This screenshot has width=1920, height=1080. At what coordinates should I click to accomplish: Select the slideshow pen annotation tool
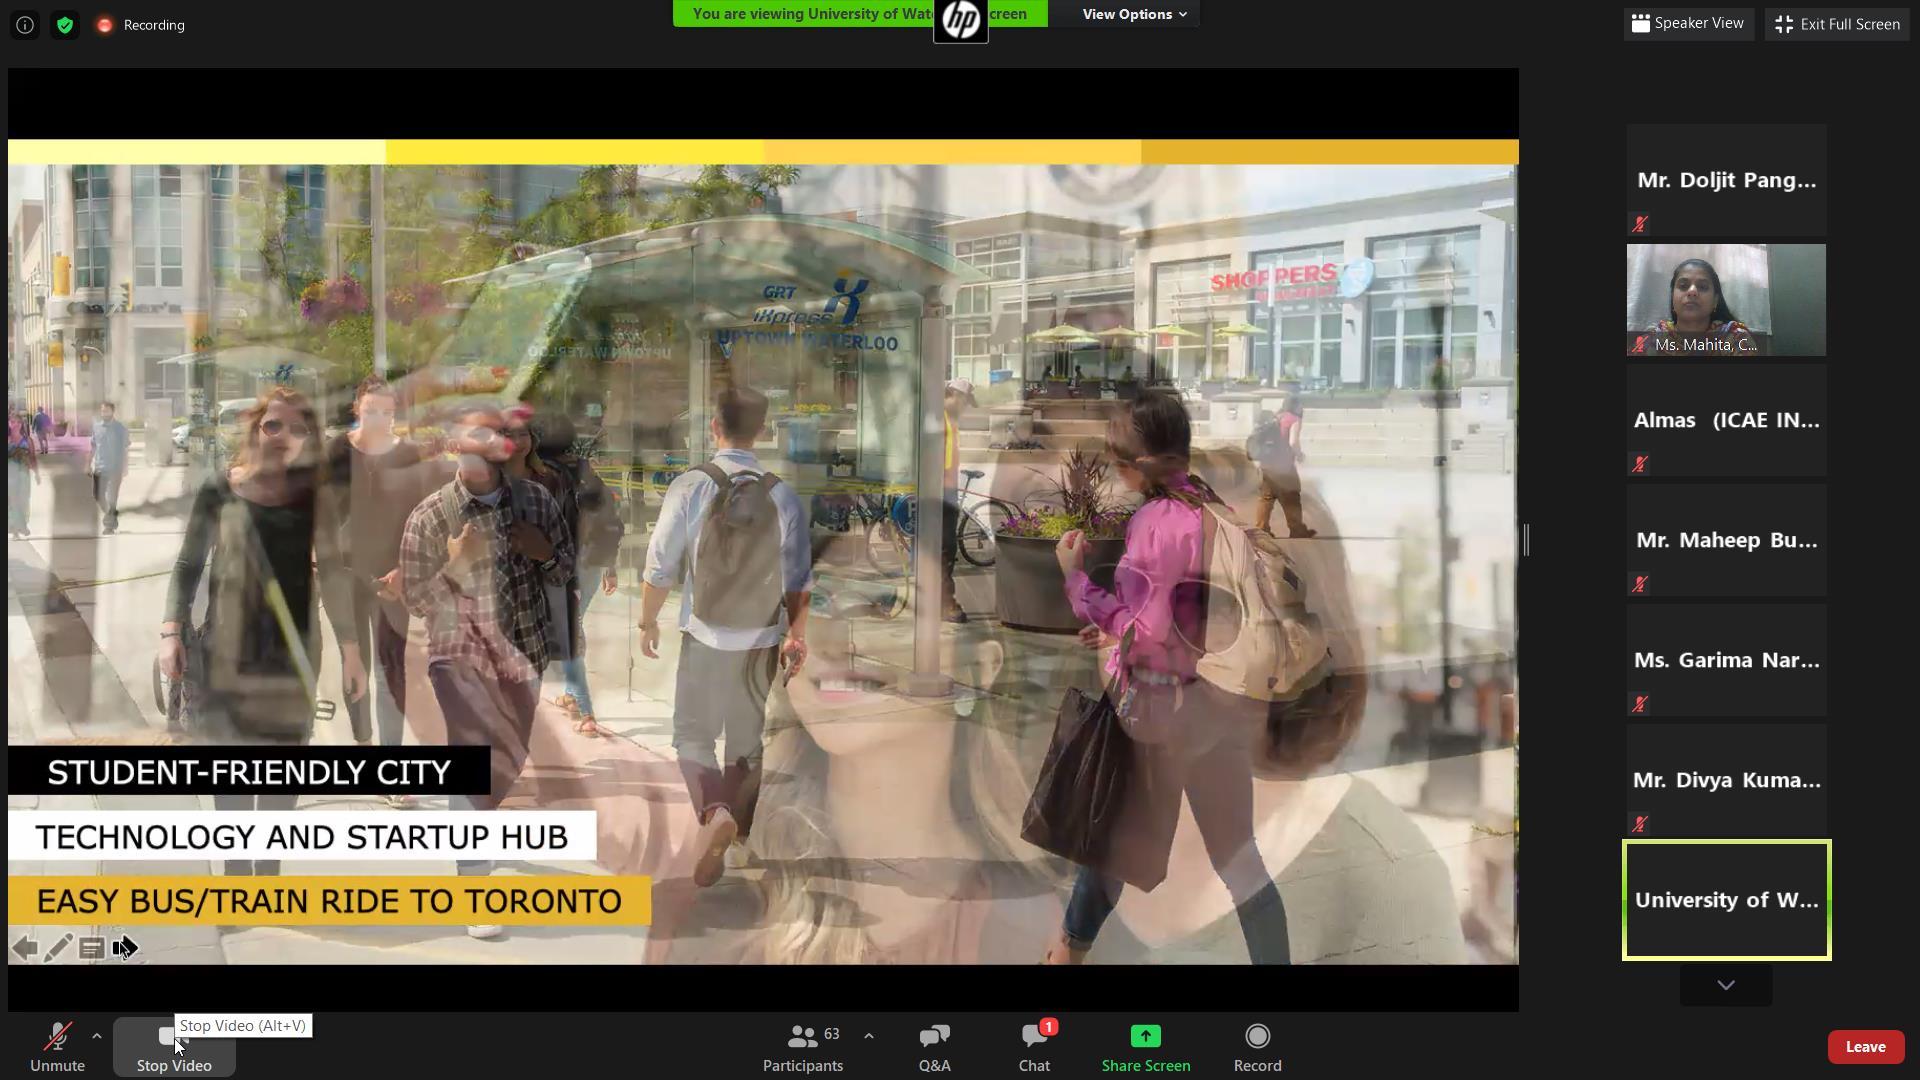[x=58, y=947]
